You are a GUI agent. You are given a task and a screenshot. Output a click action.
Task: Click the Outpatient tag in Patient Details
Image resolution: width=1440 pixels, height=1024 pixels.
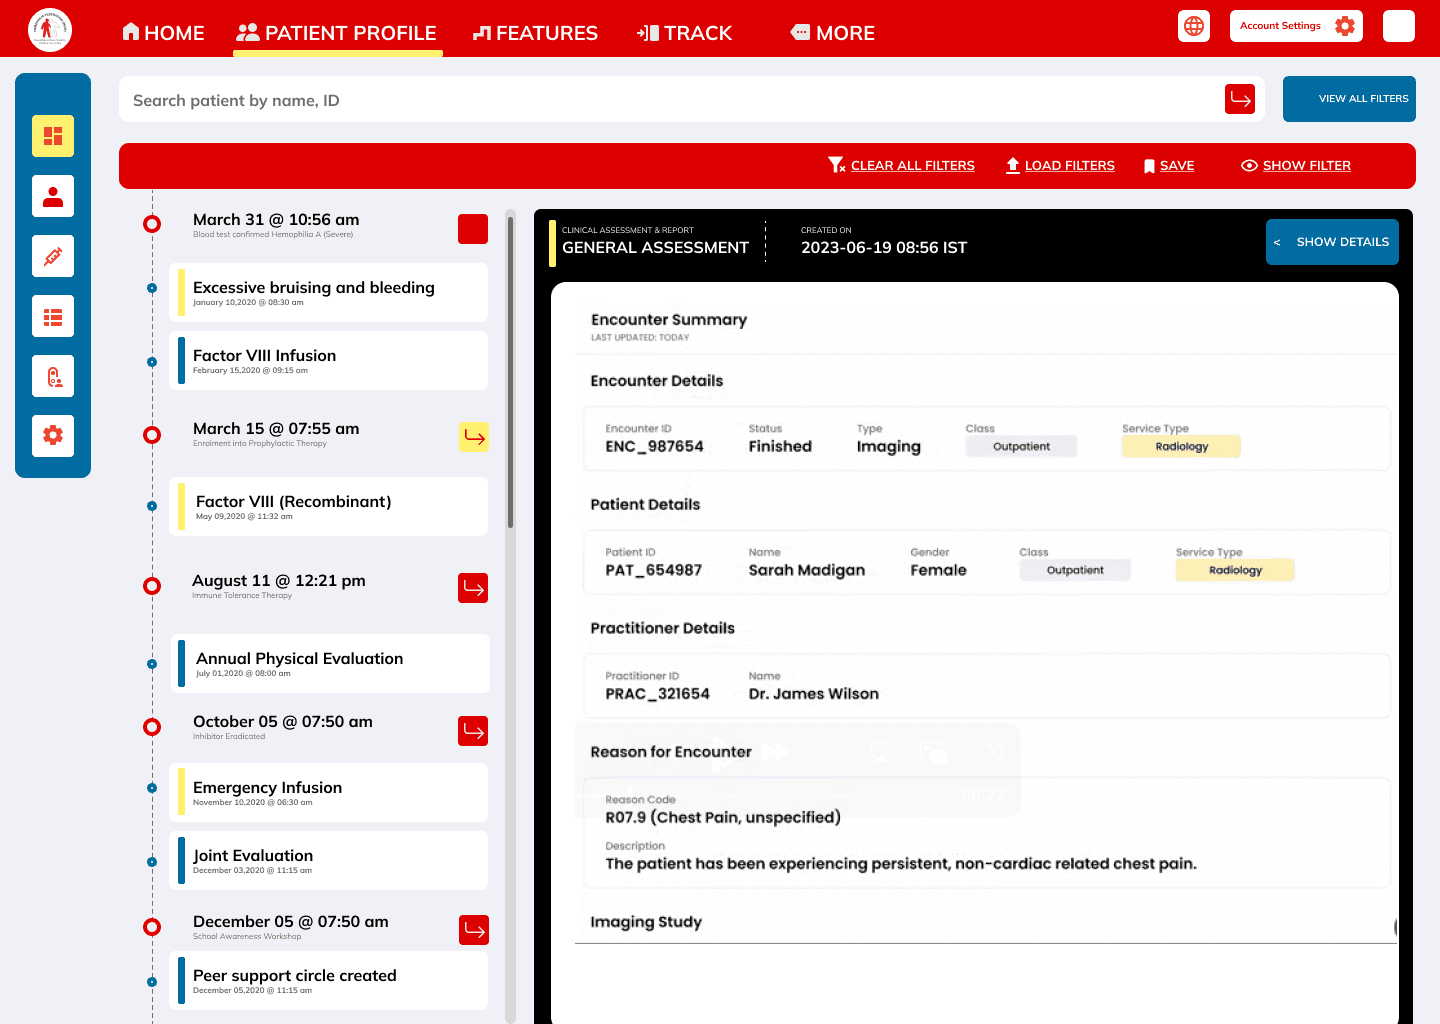[1075, 570]
